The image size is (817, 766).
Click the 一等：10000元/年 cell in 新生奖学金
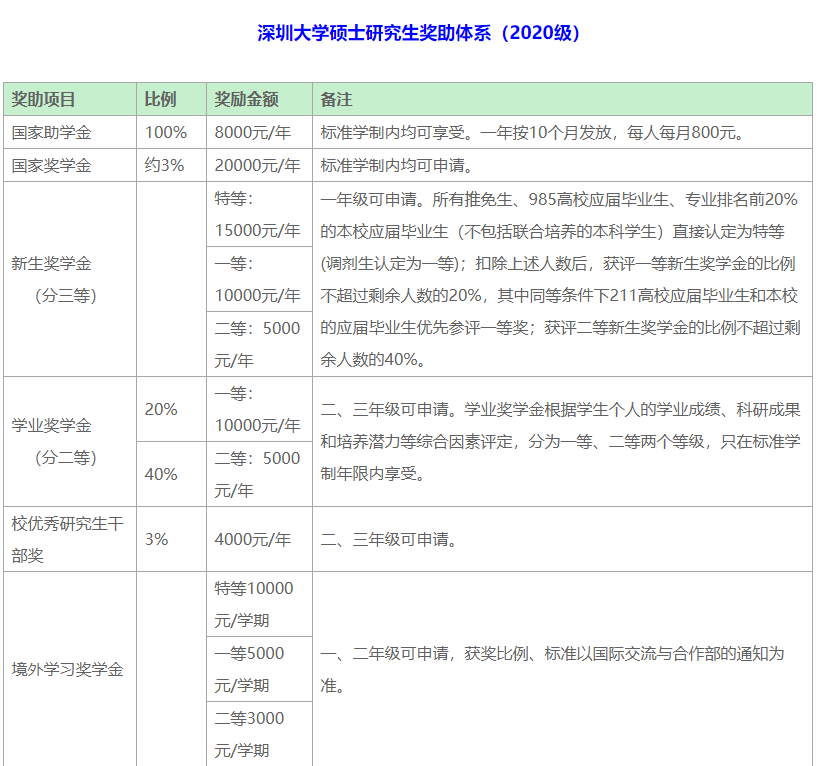click(259, 279)
